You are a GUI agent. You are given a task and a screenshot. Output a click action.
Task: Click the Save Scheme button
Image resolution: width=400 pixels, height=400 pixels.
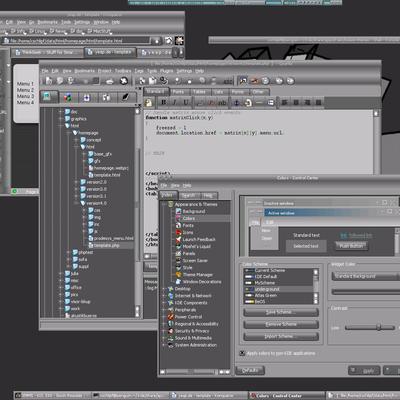[x=281, y=312]
